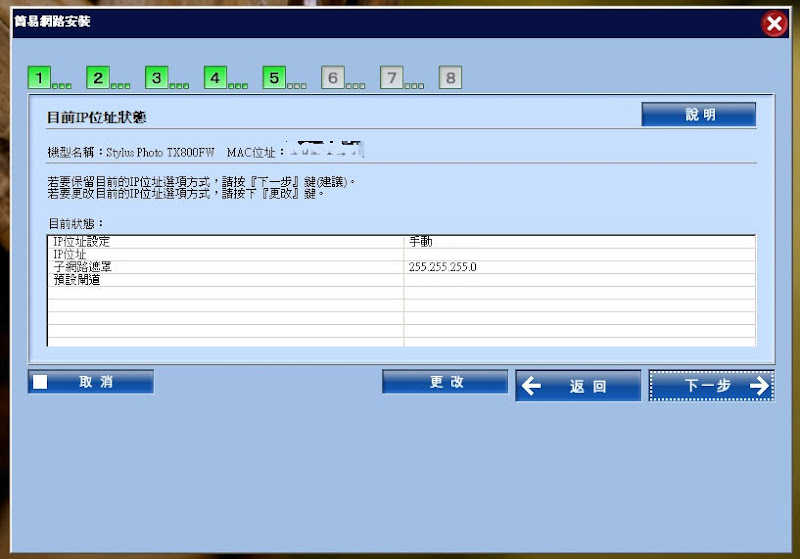Screen dimensions: 800x559
Task: Click greyed step 8 indicator icon
Action: [x=450, y=78]
